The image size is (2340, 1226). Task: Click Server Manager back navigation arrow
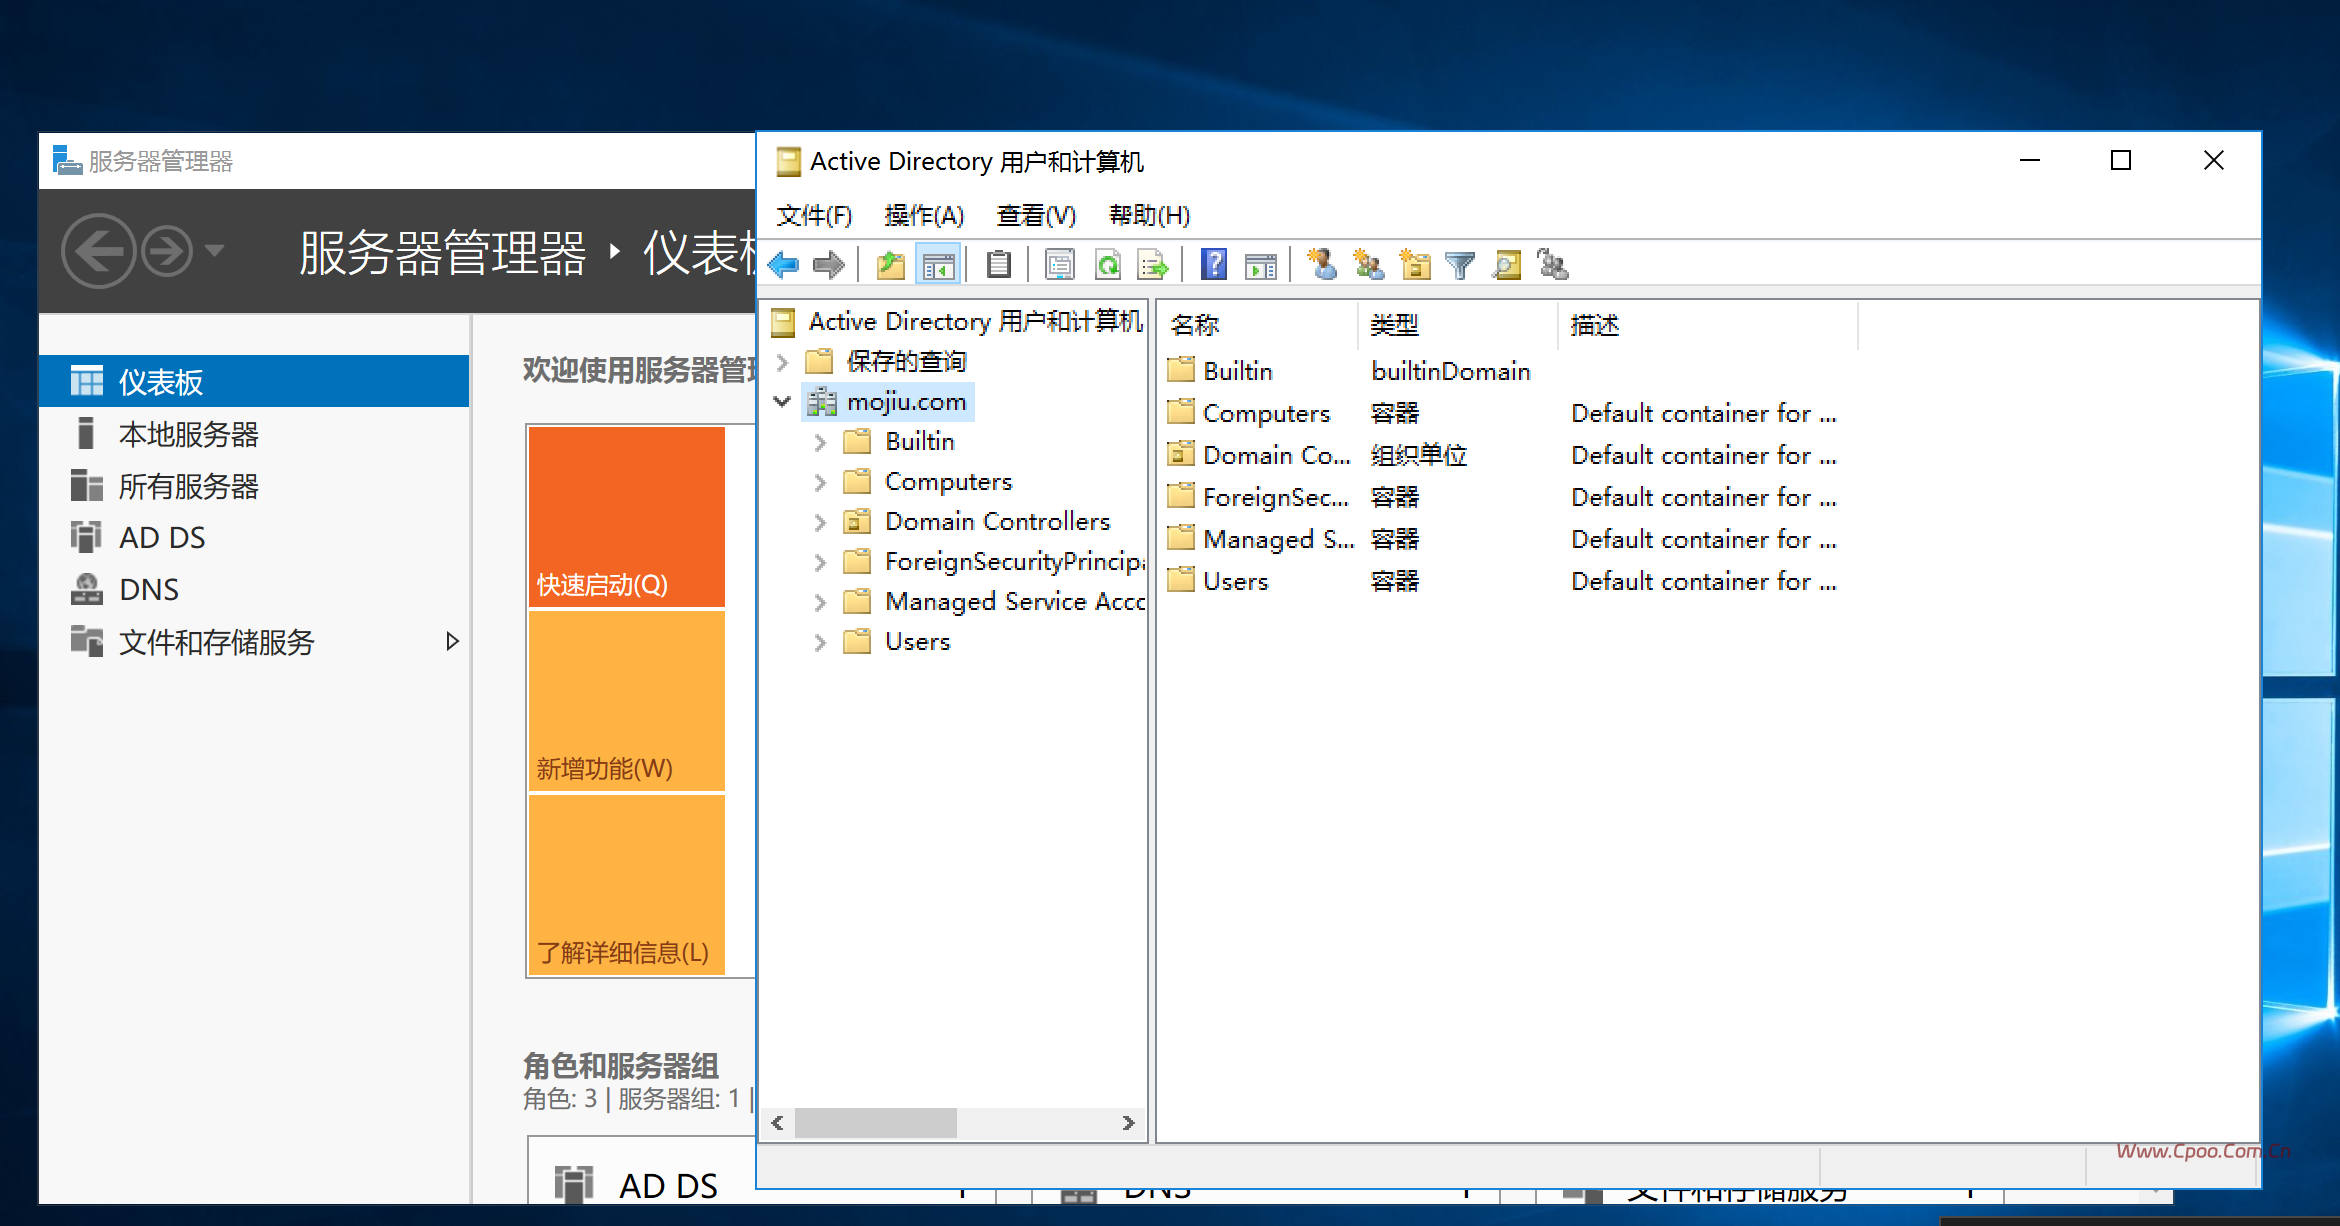(98, 251)
